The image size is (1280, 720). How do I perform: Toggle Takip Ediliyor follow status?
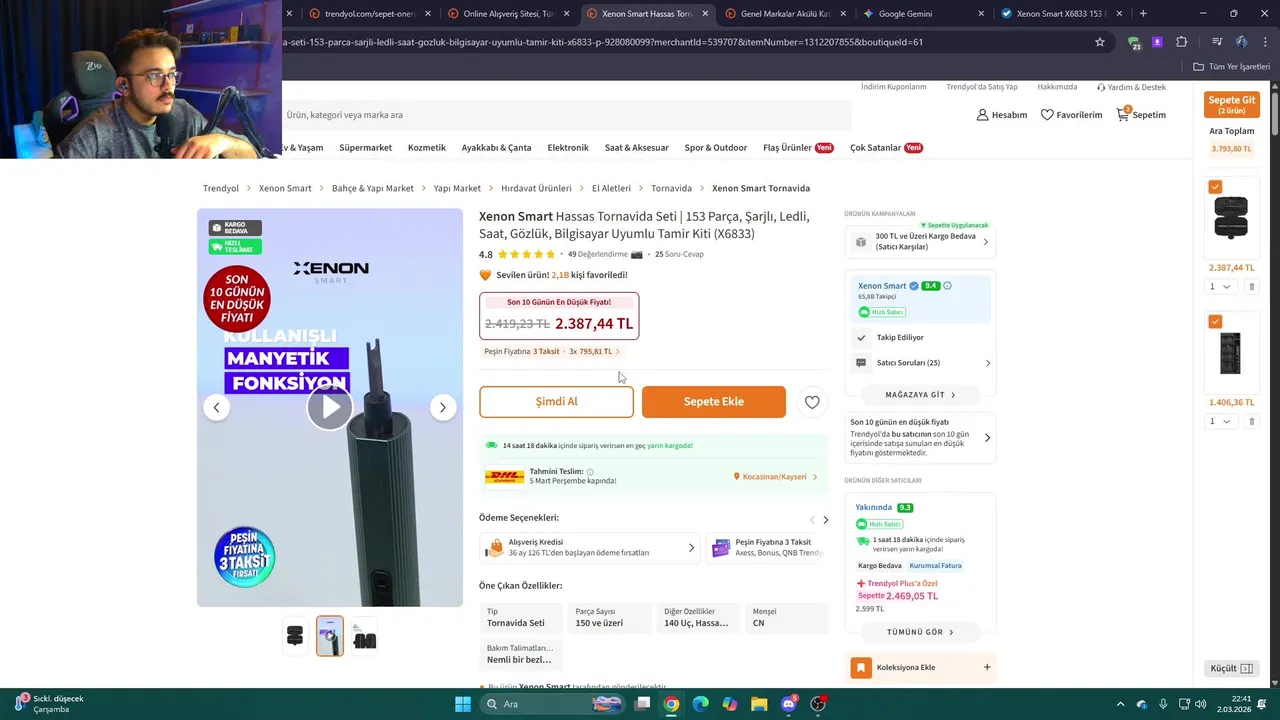[x=920, y=337]
